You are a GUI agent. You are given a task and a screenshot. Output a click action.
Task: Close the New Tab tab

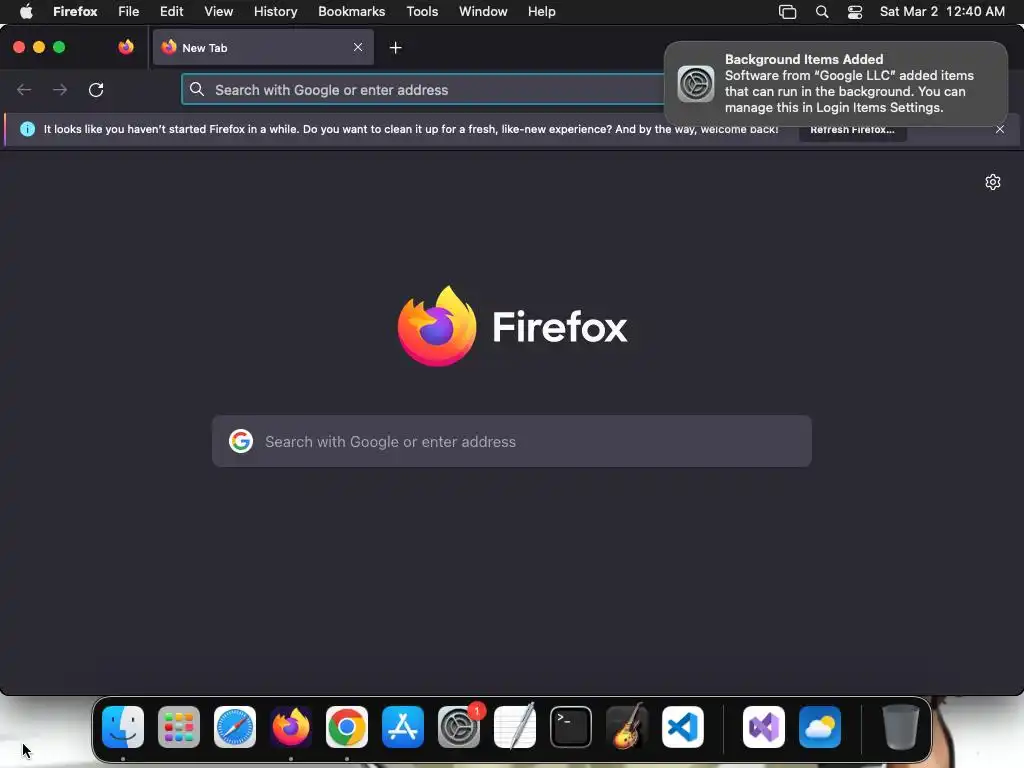click(x=358, y=47)
